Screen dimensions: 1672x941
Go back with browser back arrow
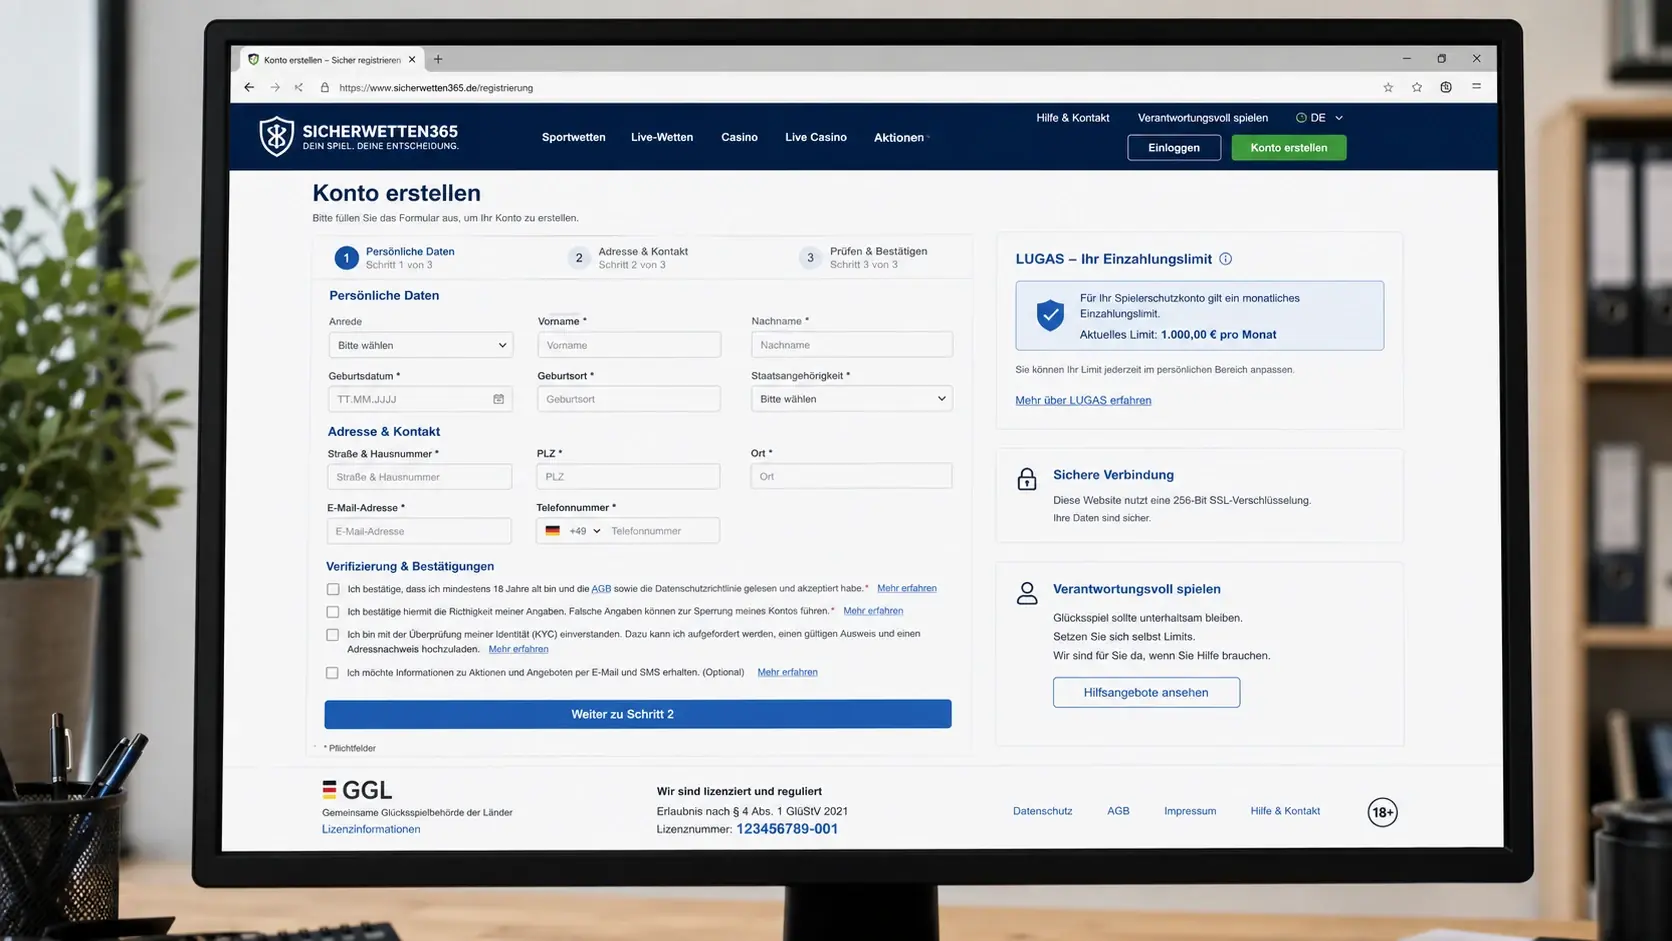pyautogui.click(x=249, y=88)
